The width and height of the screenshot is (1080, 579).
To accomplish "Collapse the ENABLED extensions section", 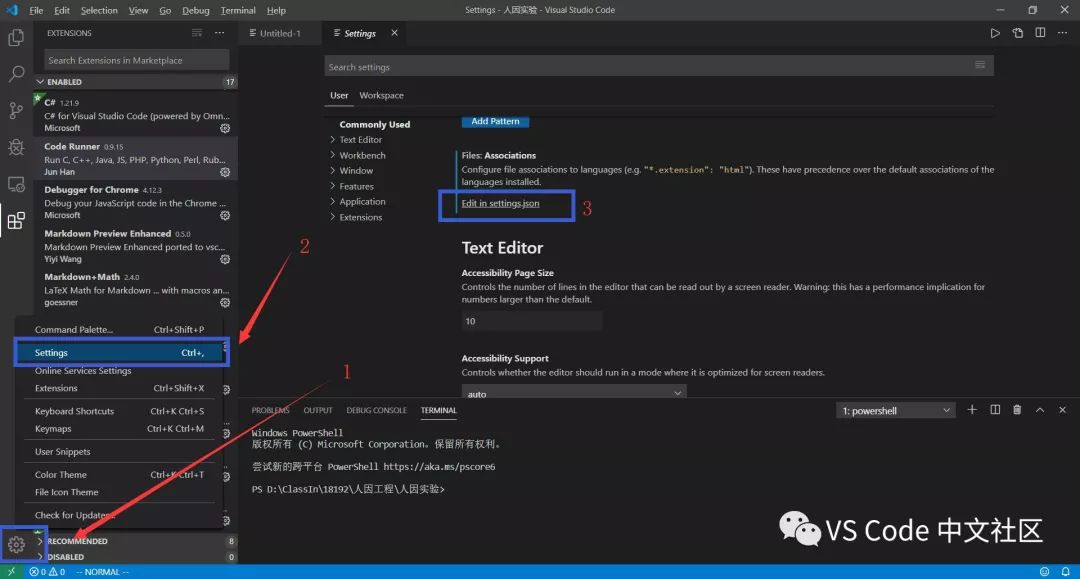I will [x=136, y=82].
